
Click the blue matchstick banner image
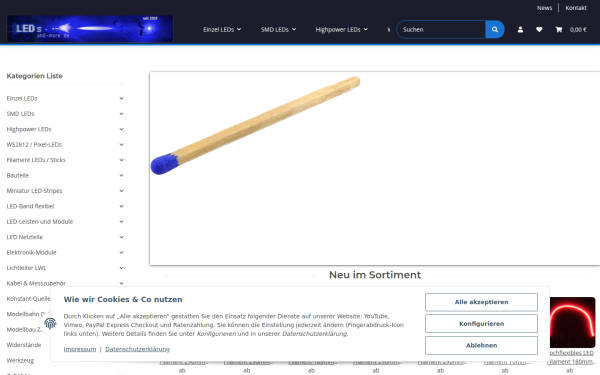click(374, 168)
